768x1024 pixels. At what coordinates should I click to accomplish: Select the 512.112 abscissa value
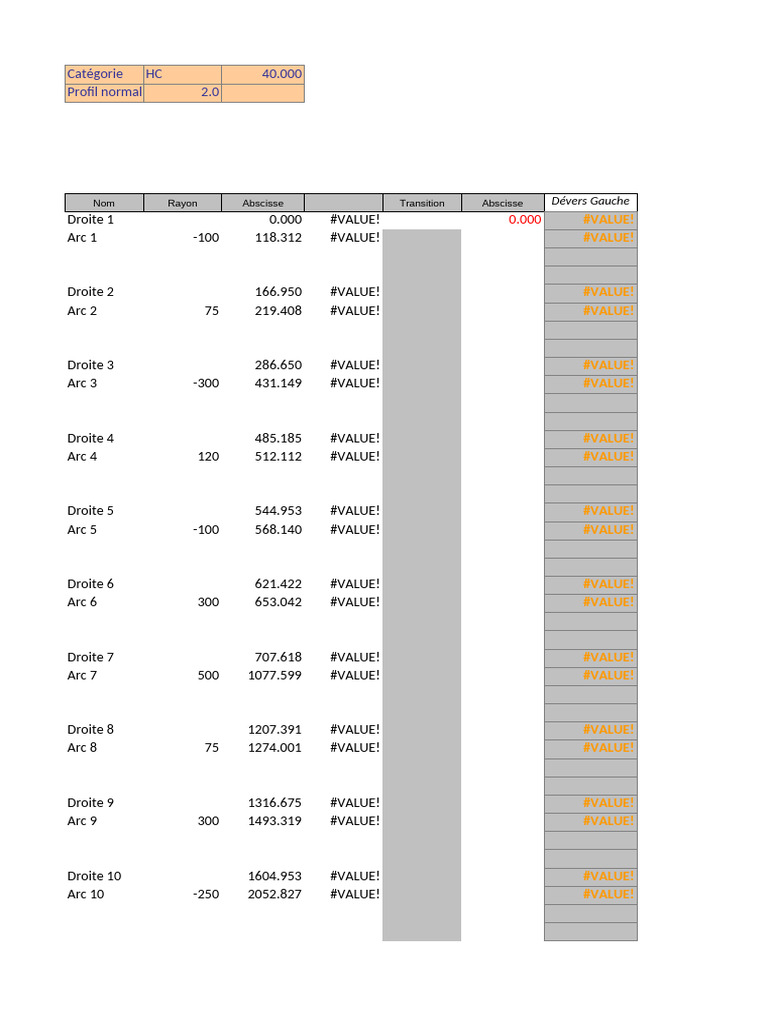tap(278, 456)
